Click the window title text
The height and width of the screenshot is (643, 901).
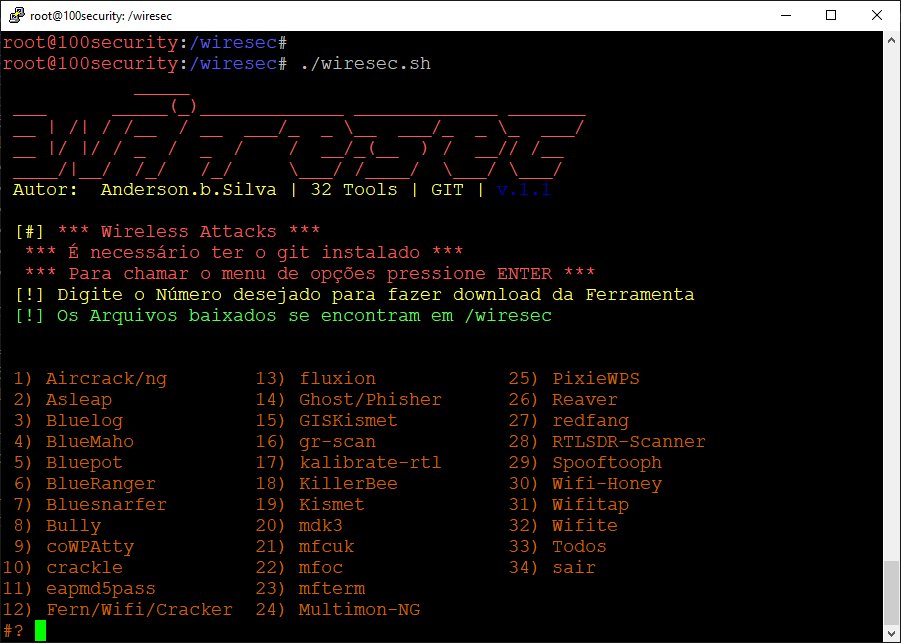point(101,16)
